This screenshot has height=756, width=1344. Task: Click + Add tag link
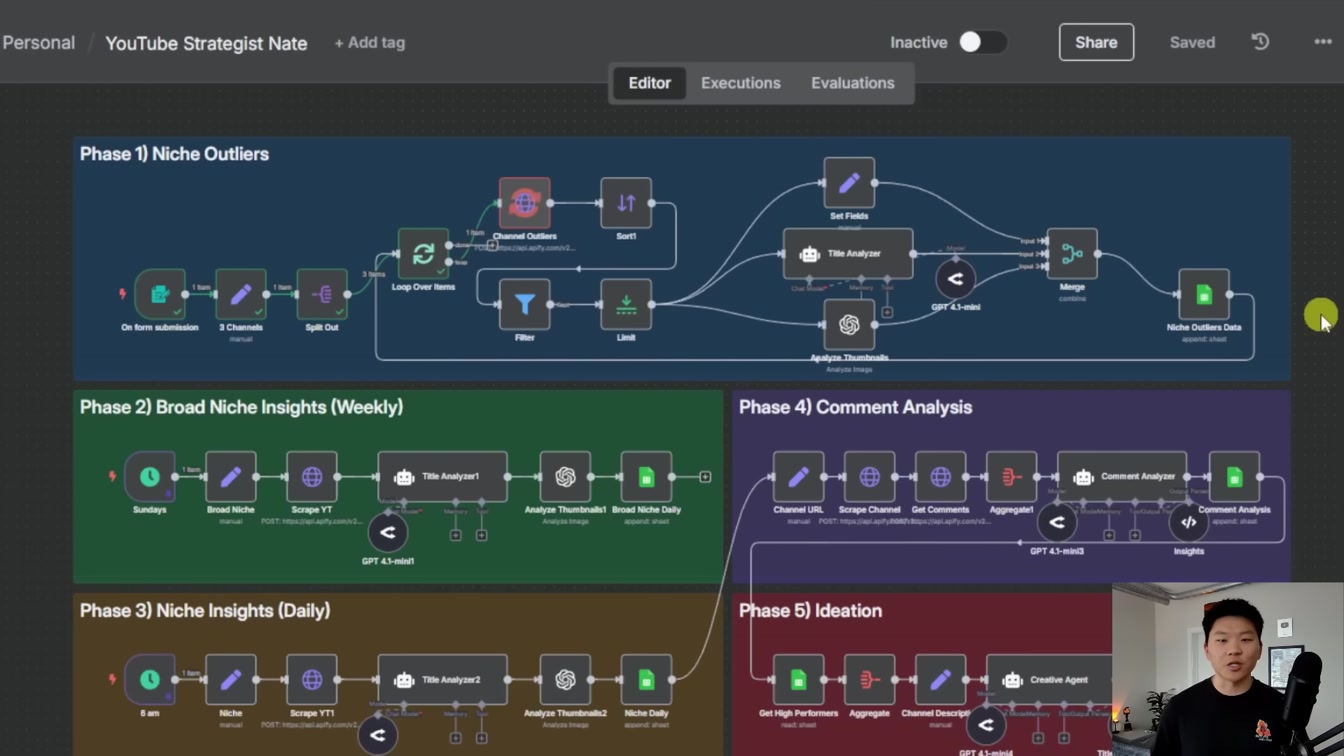tap(370, 43)
